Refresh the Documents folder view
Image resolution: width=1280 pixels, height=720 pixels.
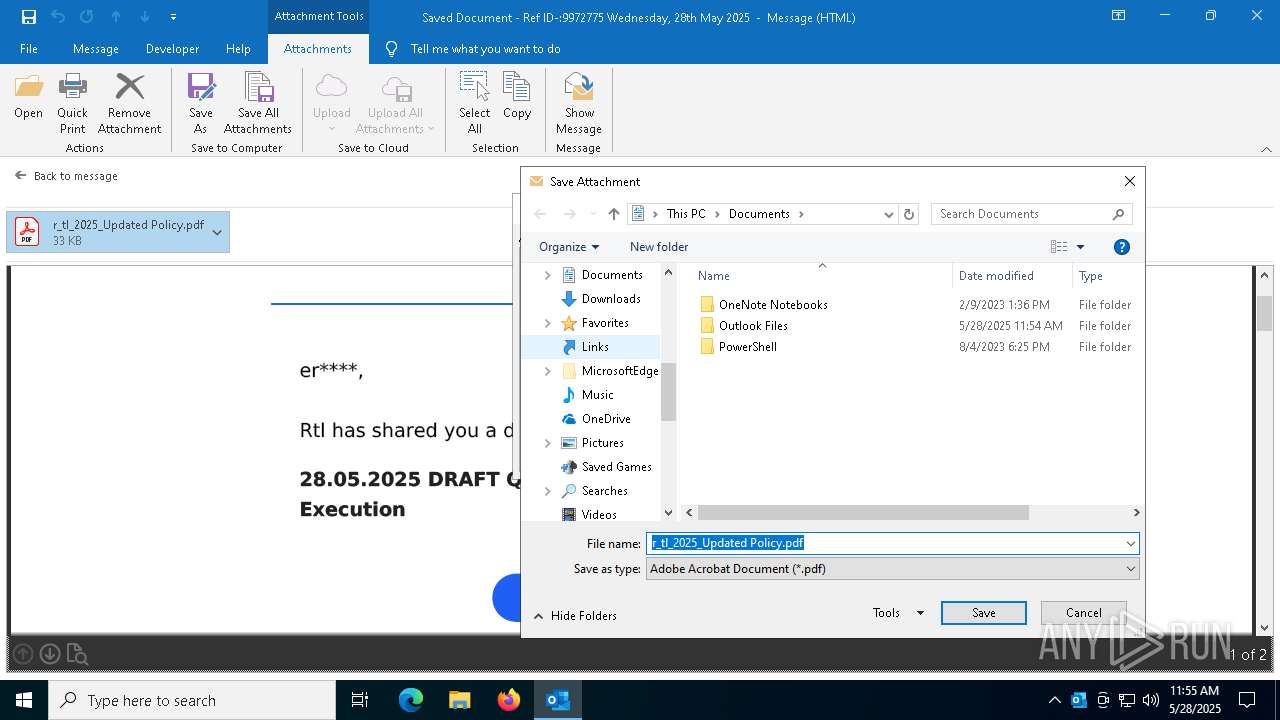tap(909, 214)
